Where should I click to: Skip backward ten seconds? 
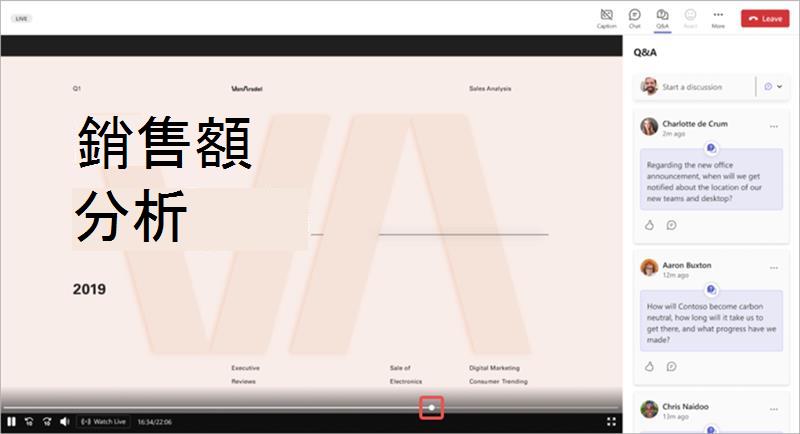coord(29,421)
